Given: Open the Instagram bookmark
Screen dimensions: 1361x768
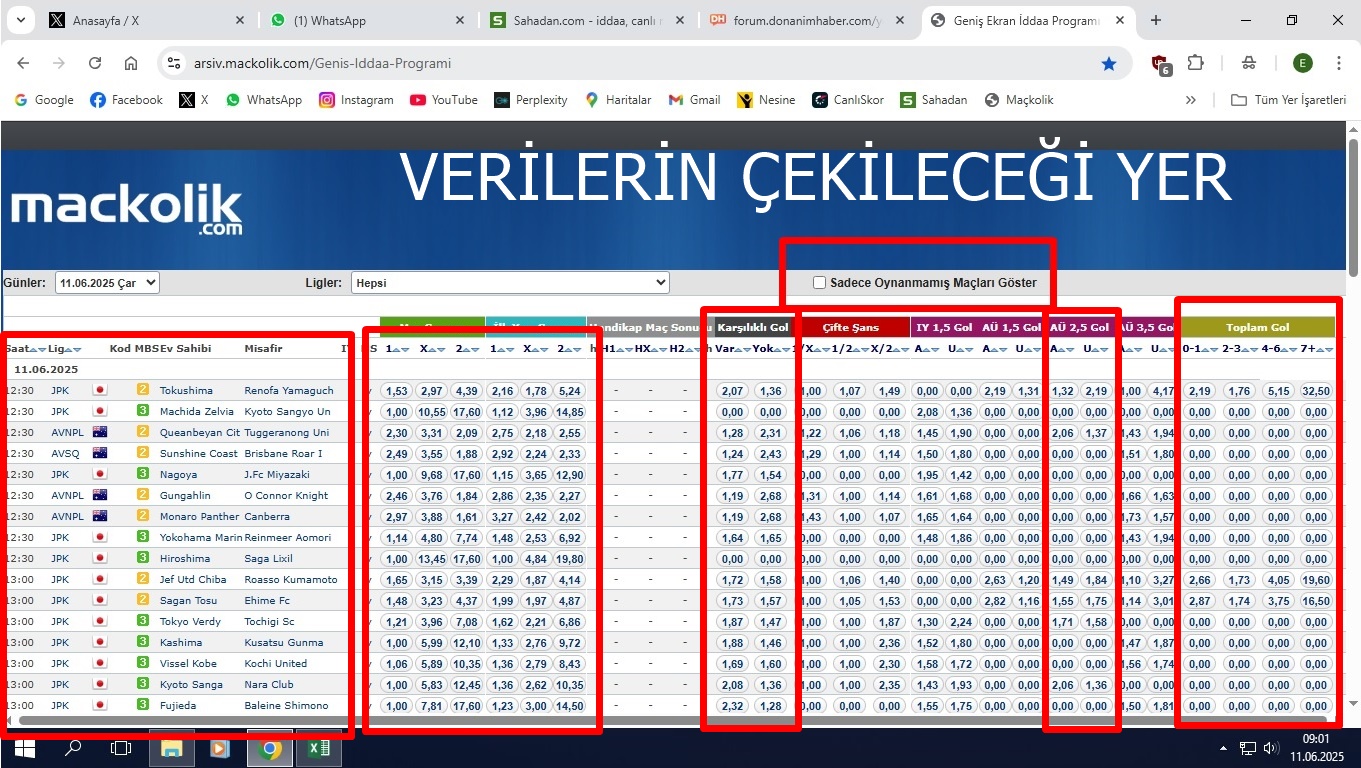Looking at the screenshot, I should (x=356, y=100).
